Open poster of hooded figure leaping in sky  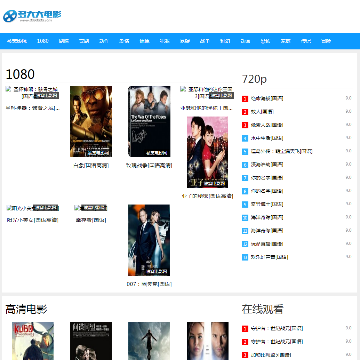point(149,341)
